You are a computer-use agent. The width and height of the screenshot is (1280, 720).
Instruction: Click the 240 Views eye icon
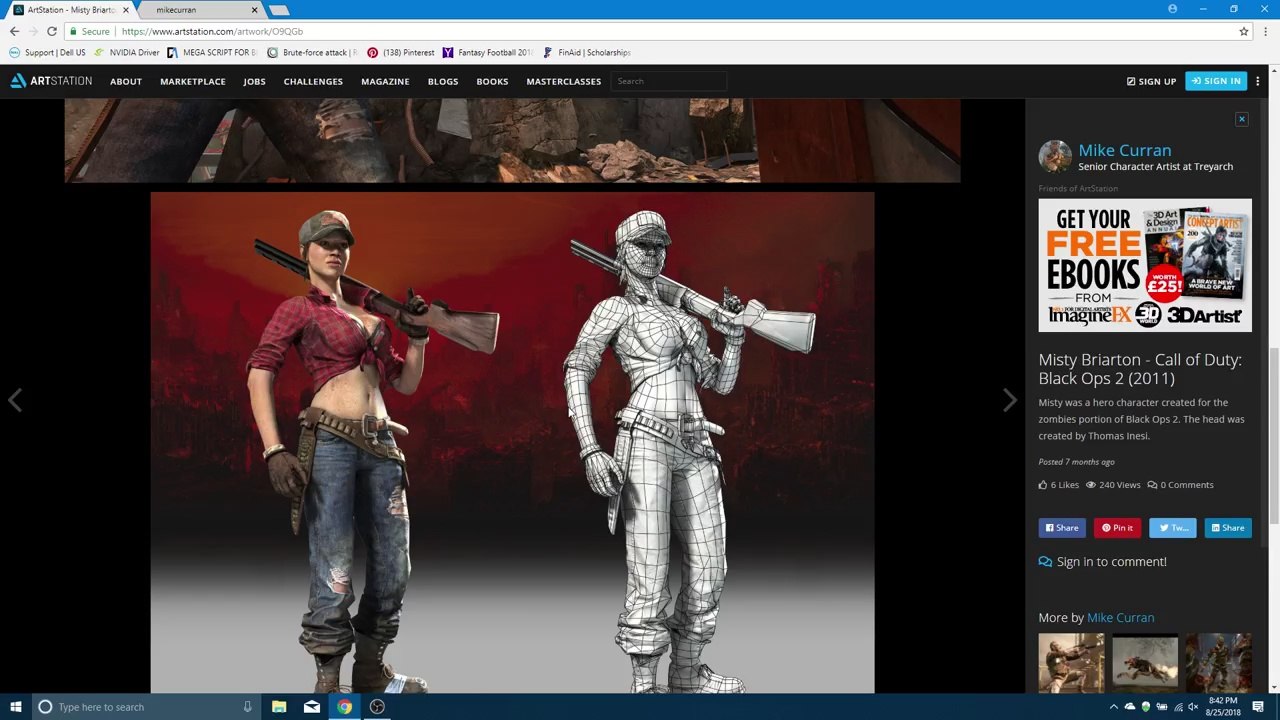[1091, 485]
